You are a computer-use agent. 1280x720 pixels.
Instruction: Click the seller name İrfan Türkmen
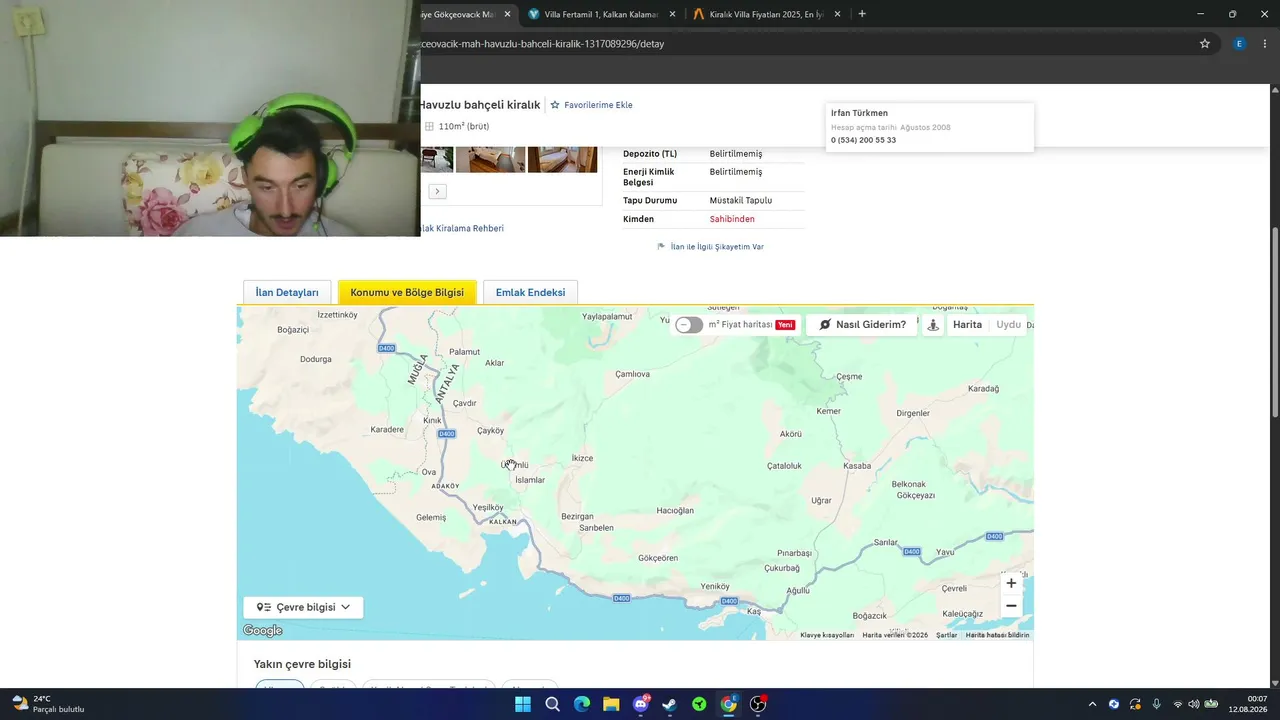[x=859, y=113]
